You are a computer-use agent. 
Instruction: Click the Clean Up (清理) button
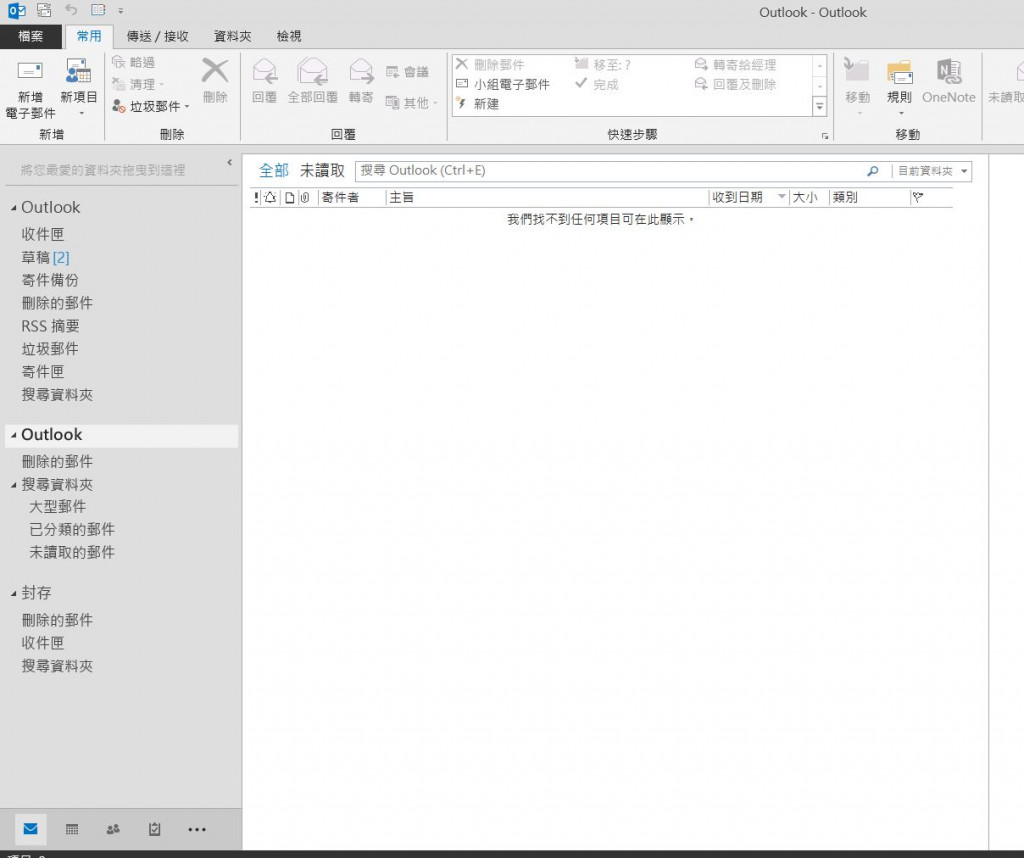137,84
